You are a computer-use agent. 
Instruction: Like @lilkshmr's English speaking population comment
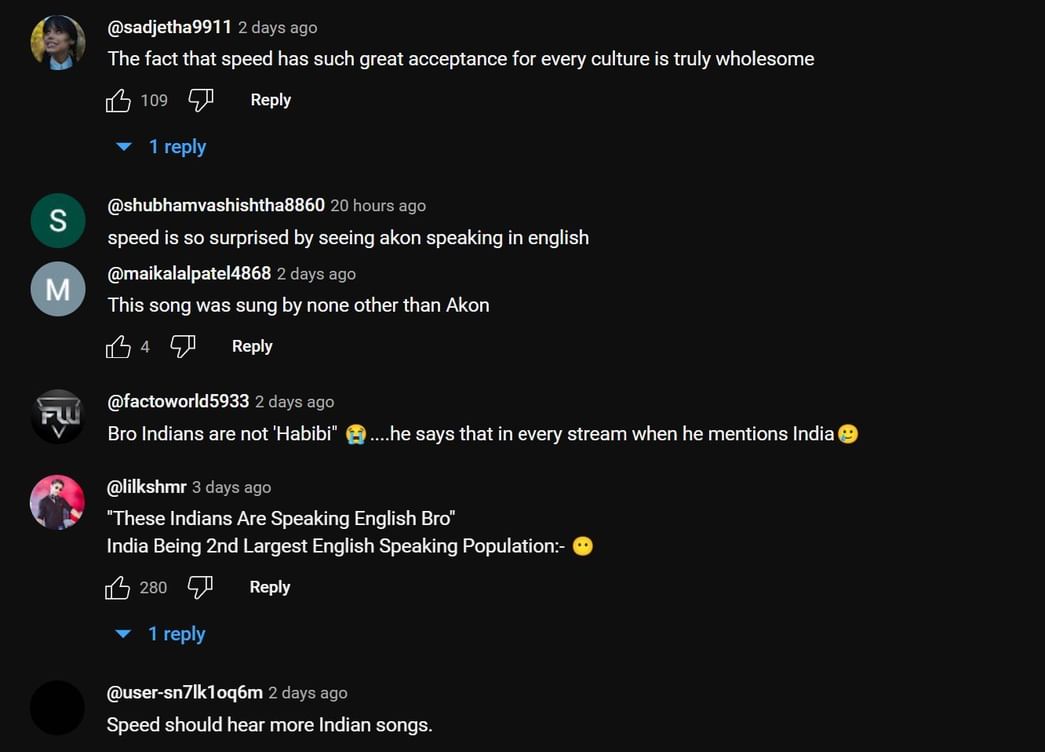tap(119, 587)
